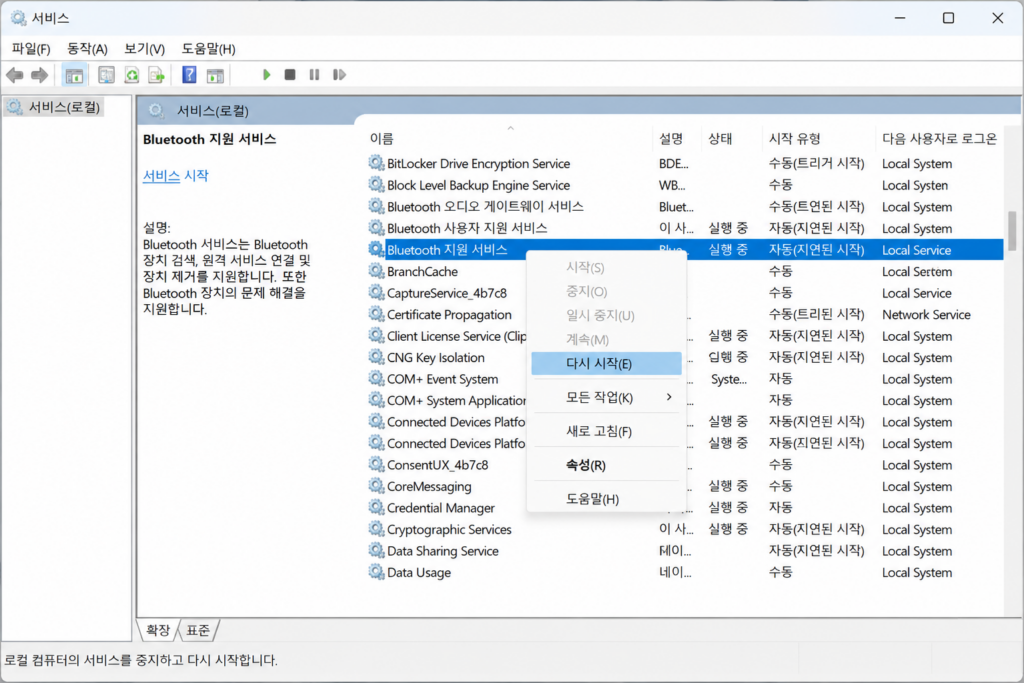Click gear icon of BitLocker Drive Encryption Service

[376, 163]
